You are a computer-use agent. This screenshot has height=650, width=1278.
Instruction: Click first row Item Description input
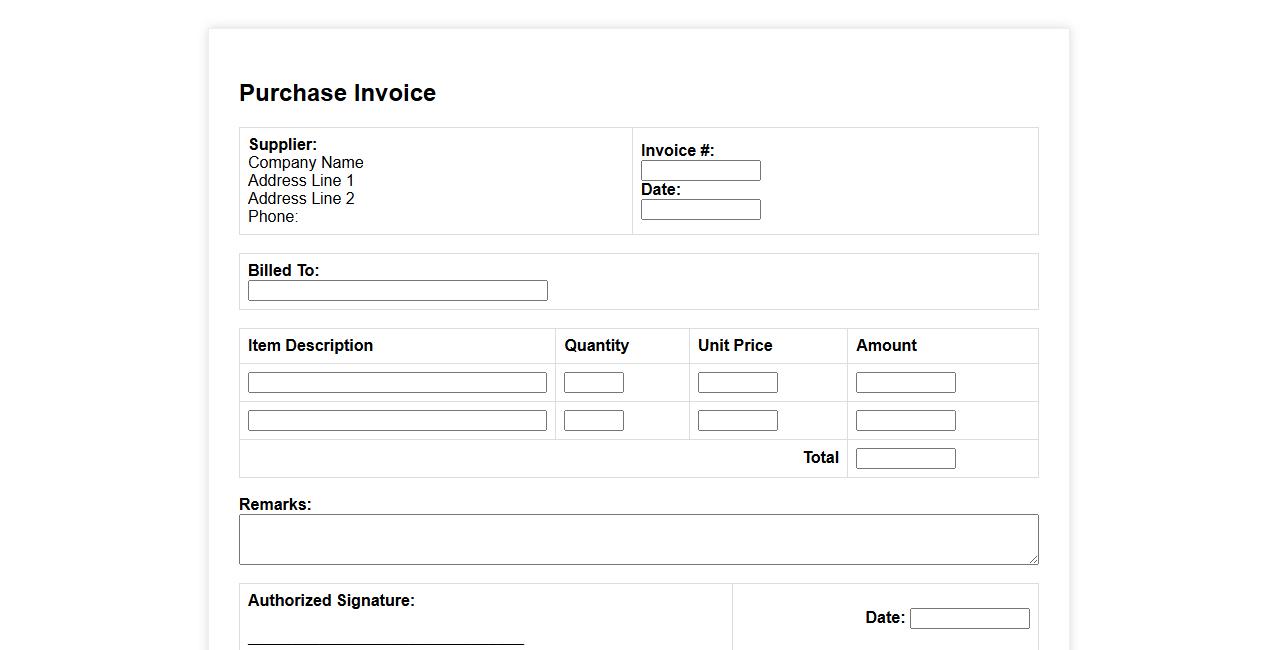click(397, 383)
